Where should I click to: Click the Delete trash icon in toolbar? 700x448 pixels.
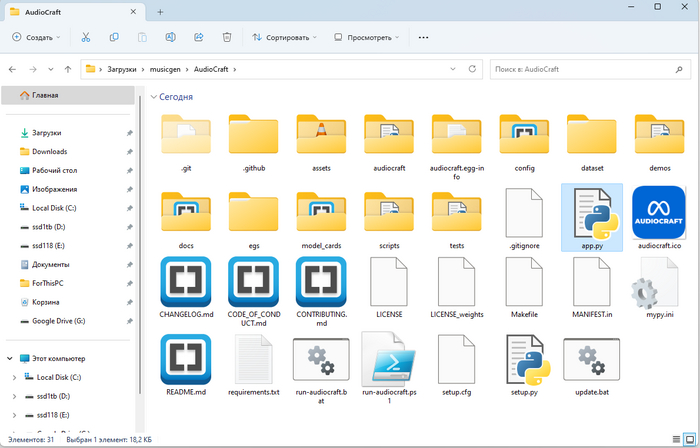point(227,37)
